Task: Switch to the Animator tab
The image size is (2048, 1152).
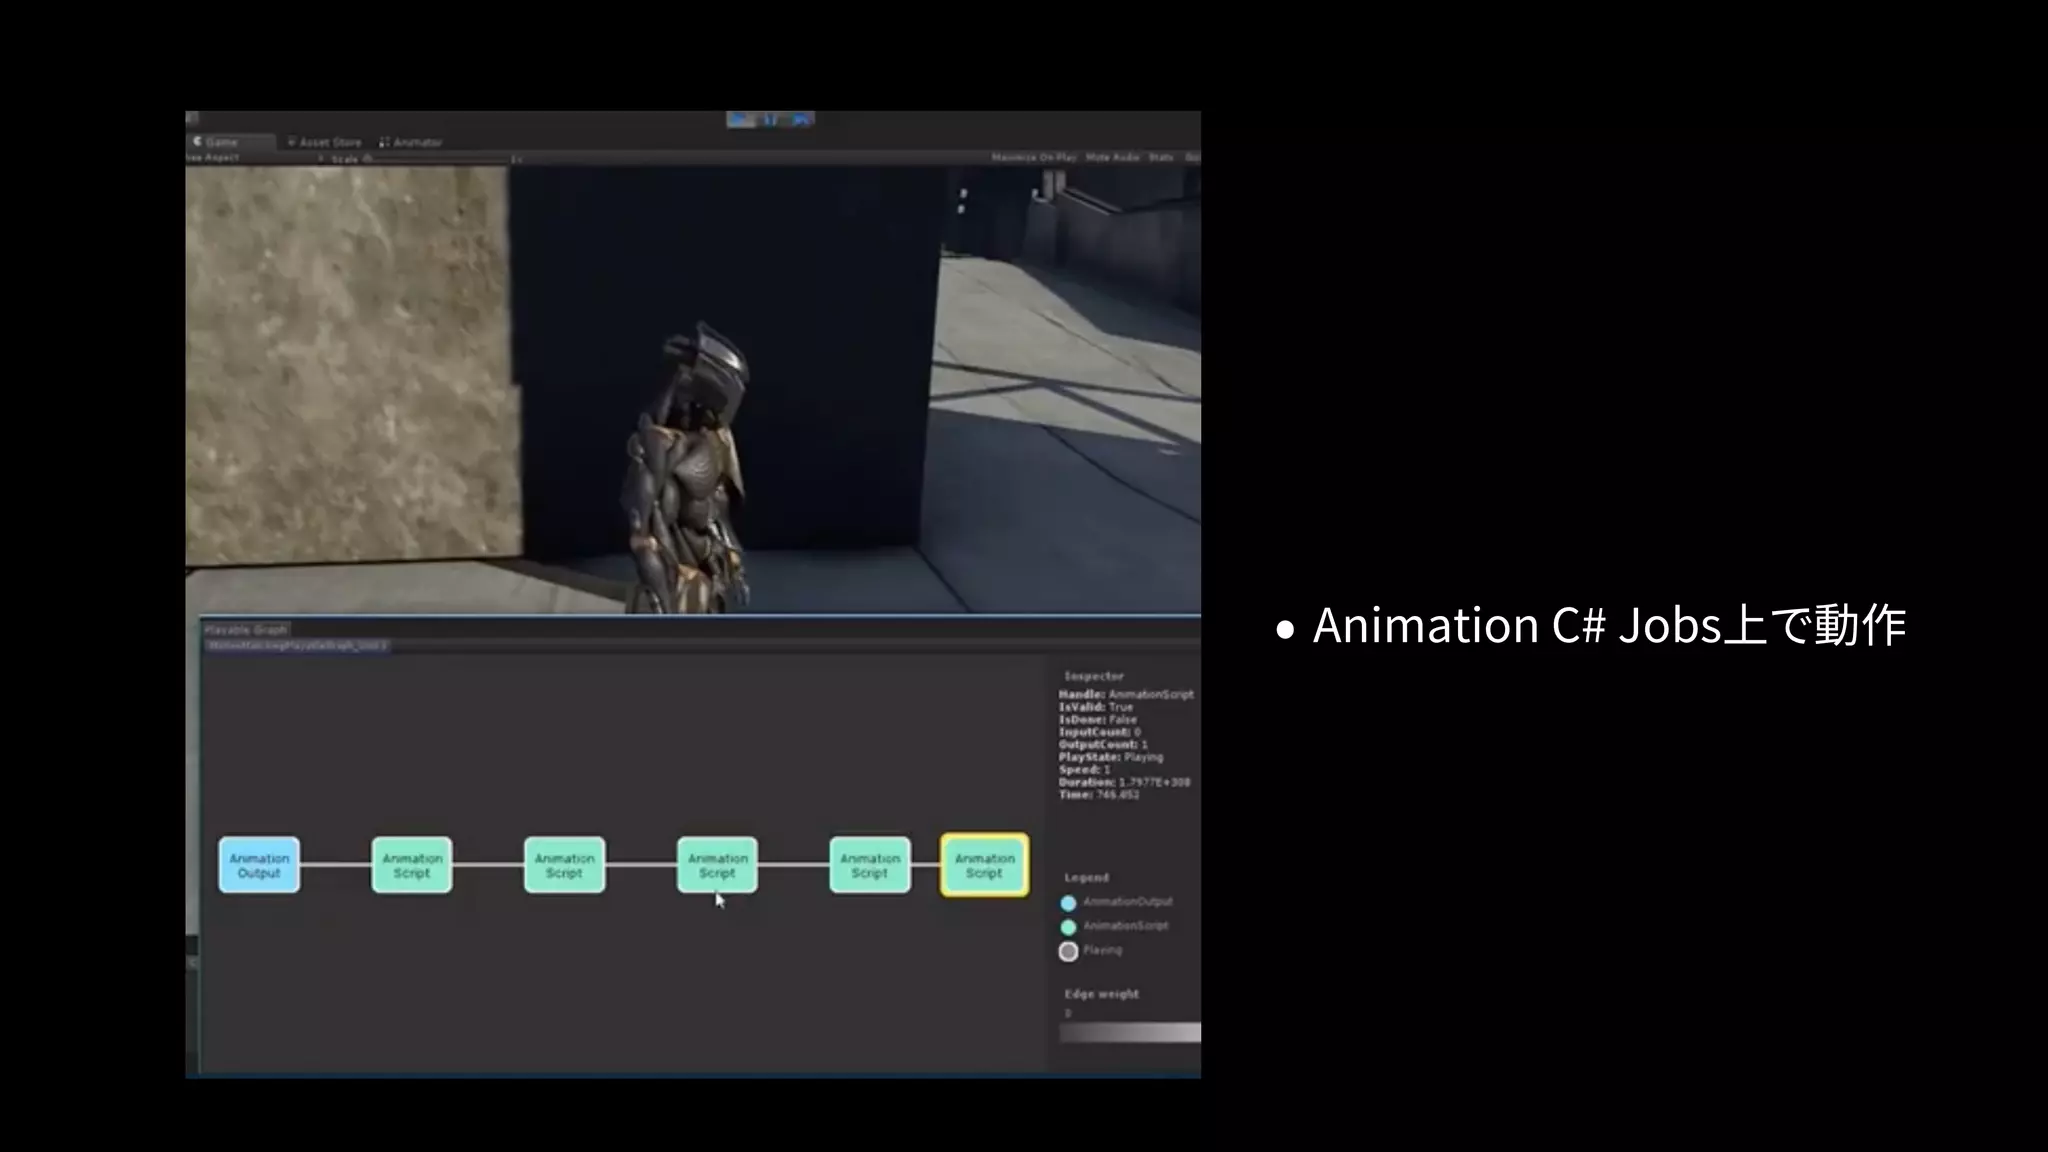Action: coord(411,142)
